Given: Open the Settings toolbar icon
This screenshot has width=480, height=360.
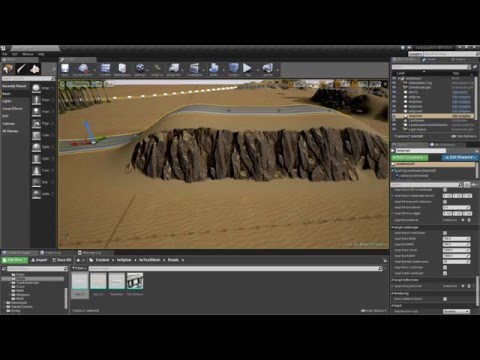Looking at the screenshot, I should [140, 70].
